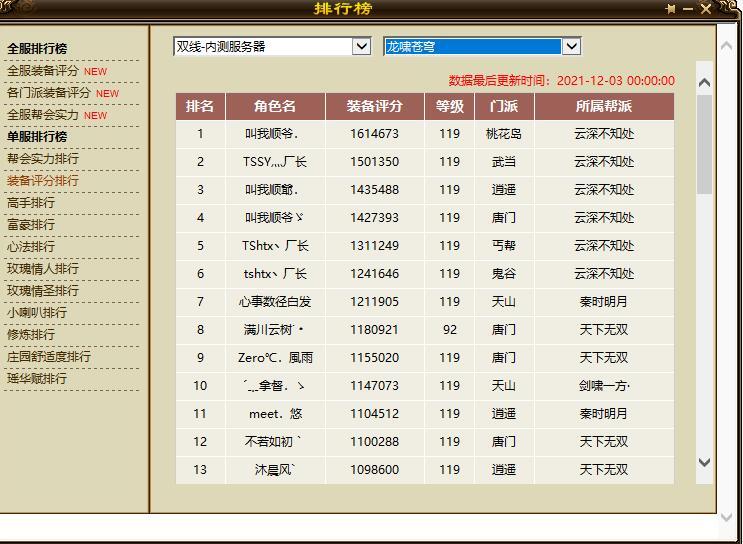Open 瑶华赋排行 list
The height and width of the screenshot is (544, 743).
(37, 379)
